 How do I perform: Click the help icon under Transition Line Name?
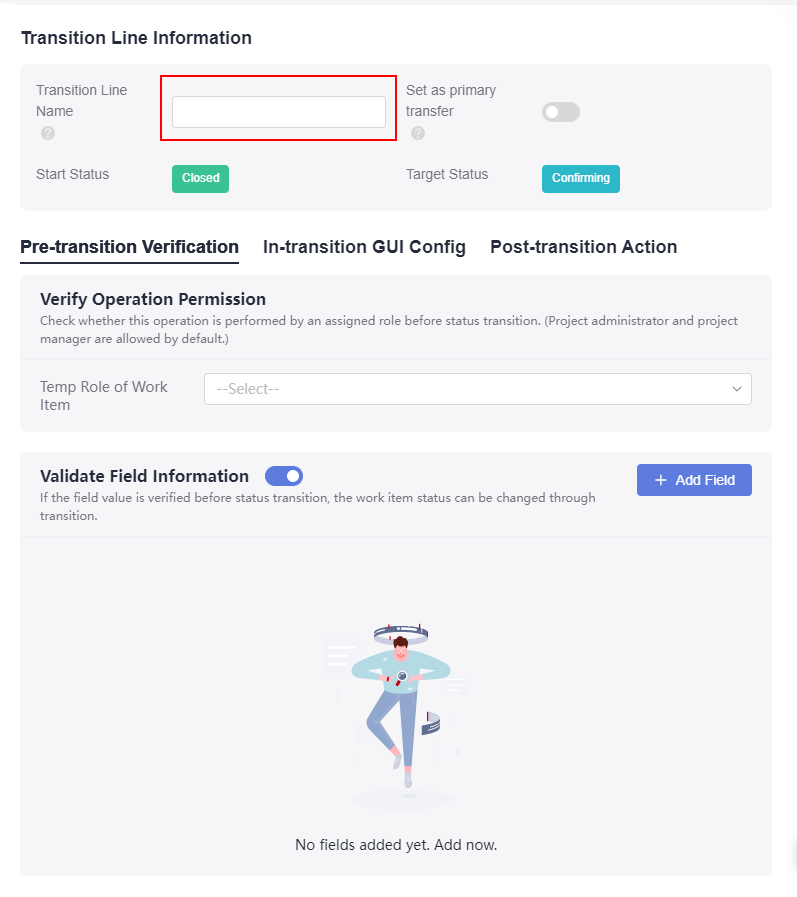48,133
